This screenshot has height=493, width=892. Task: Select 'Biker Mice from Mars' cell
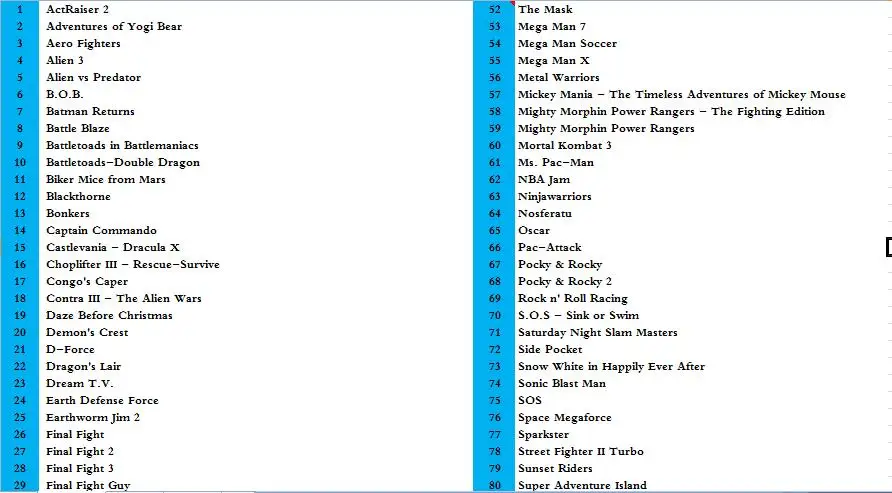coord(106,180)
